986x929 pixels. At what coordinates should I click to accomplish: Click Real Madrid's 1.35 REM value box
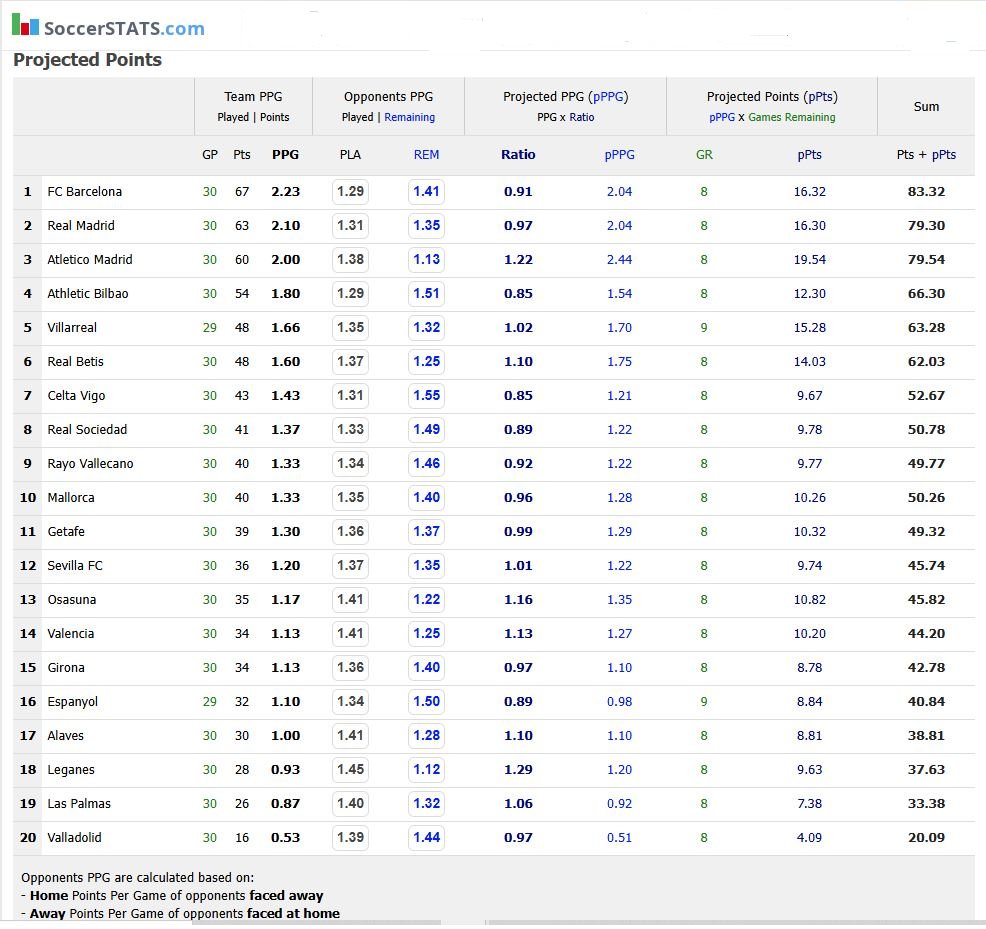426,226
